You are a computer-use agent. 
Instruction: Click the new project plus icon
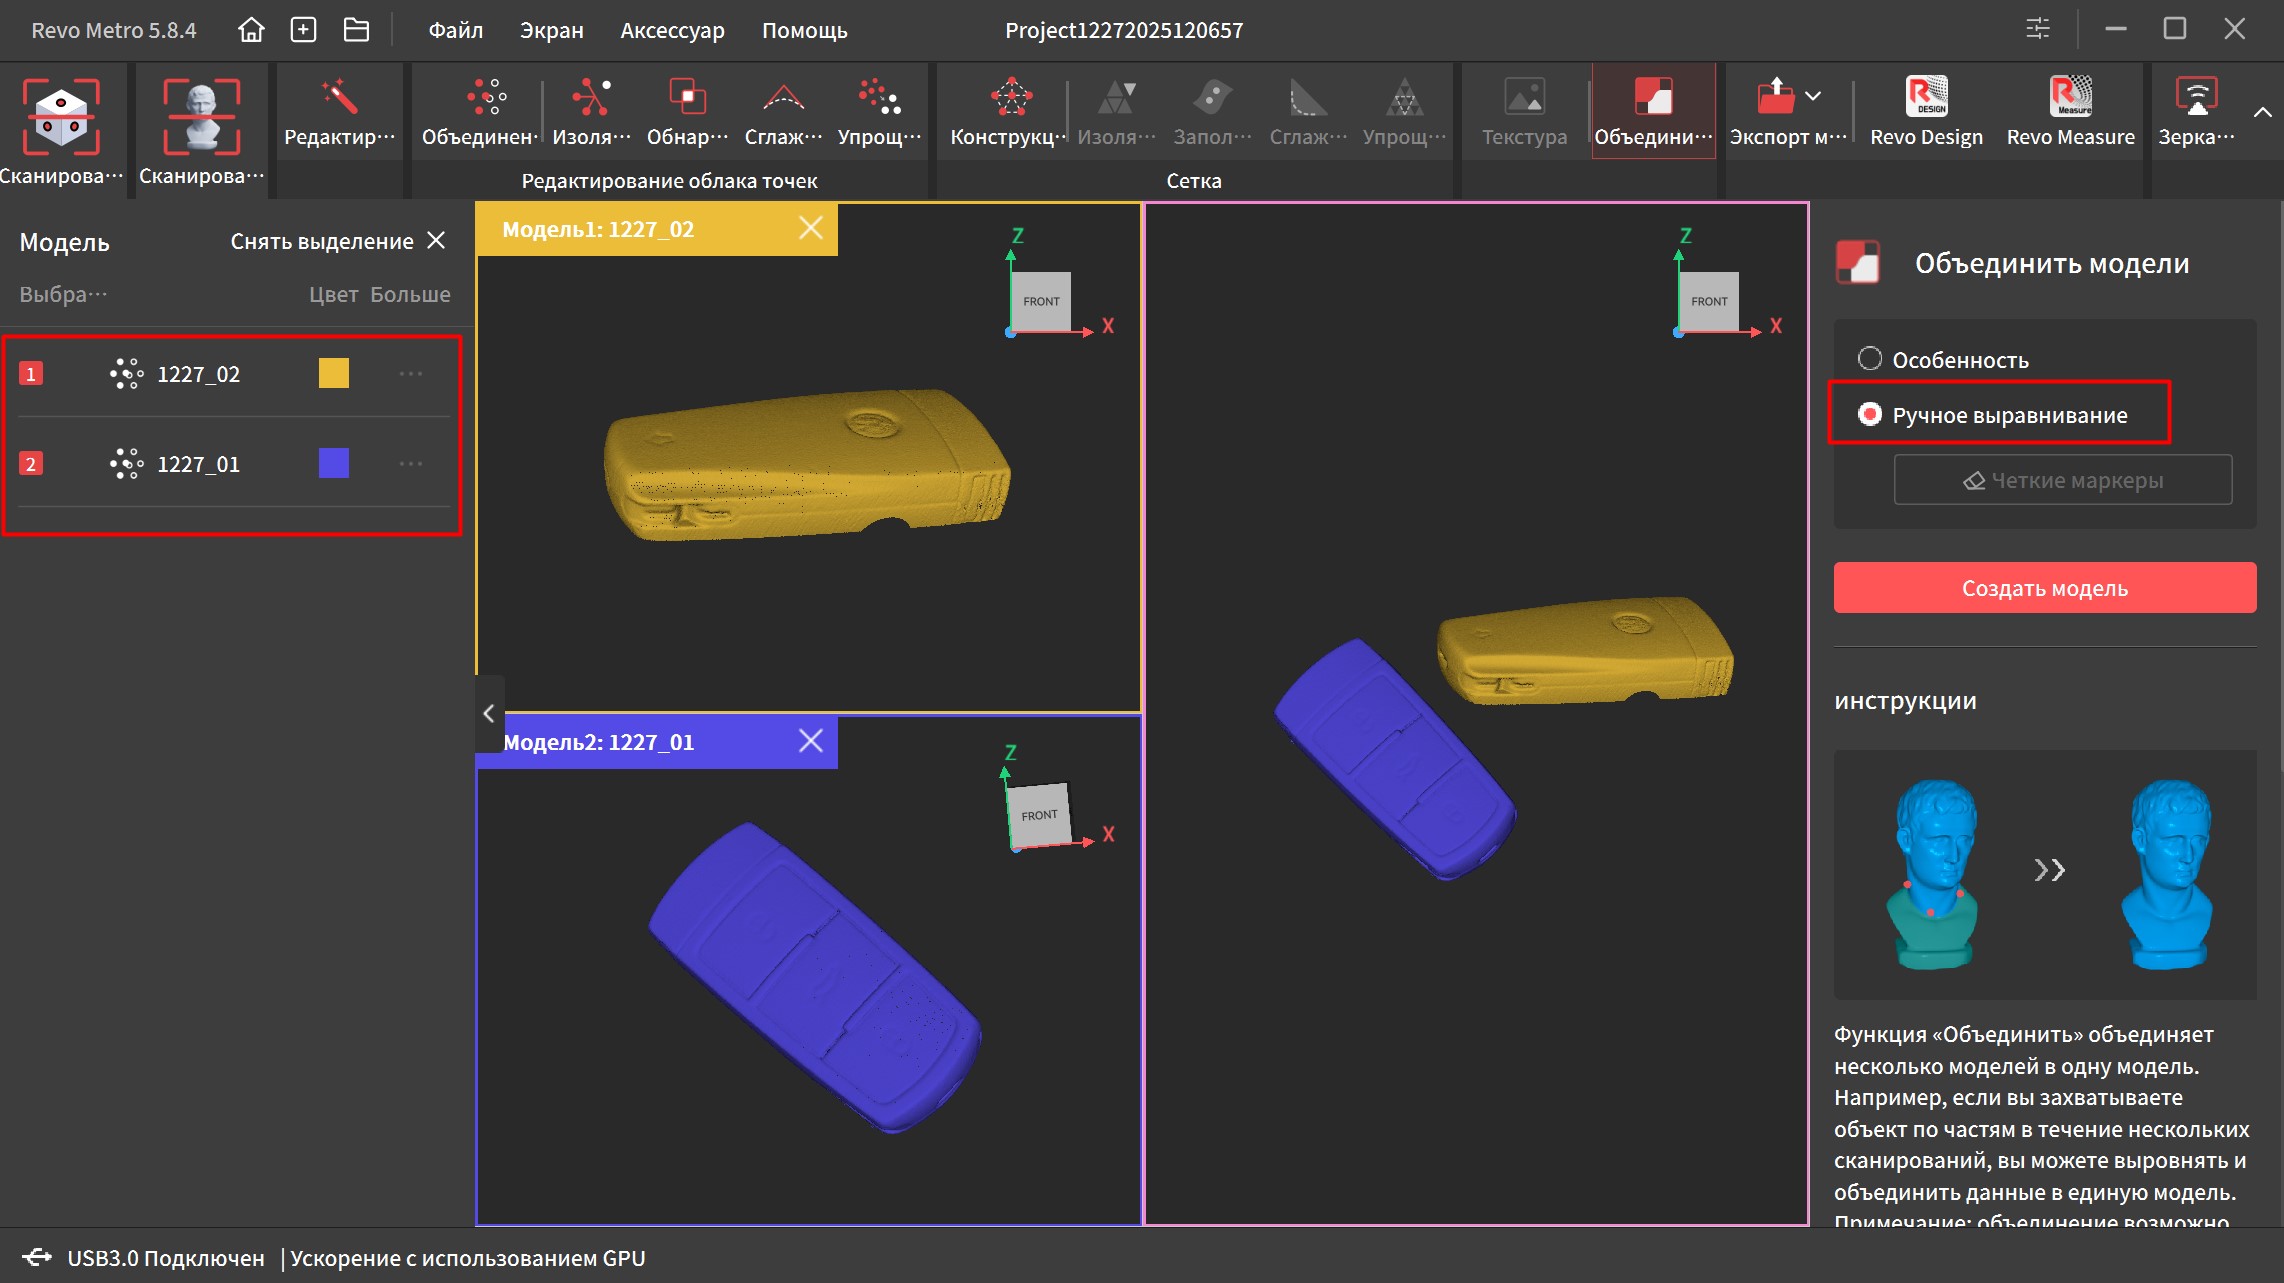(303, 30)
